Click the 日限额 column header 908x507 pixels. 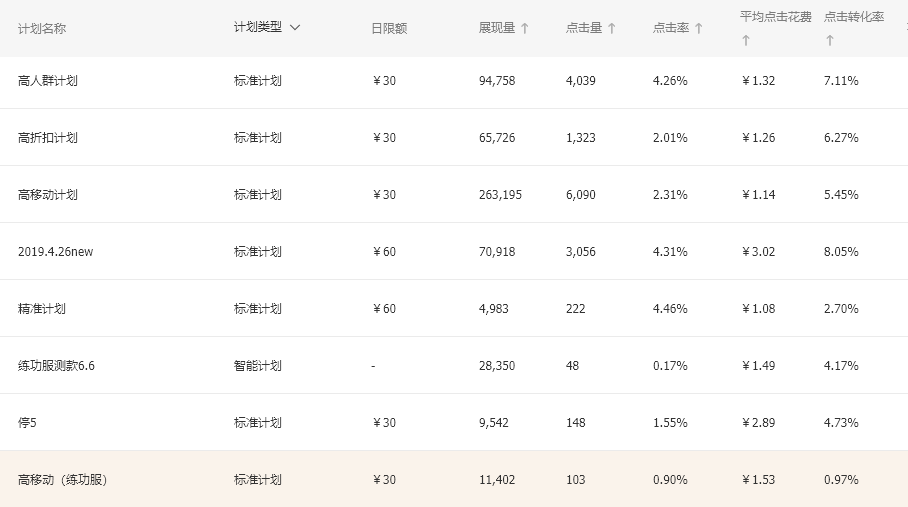pos(389,29)
